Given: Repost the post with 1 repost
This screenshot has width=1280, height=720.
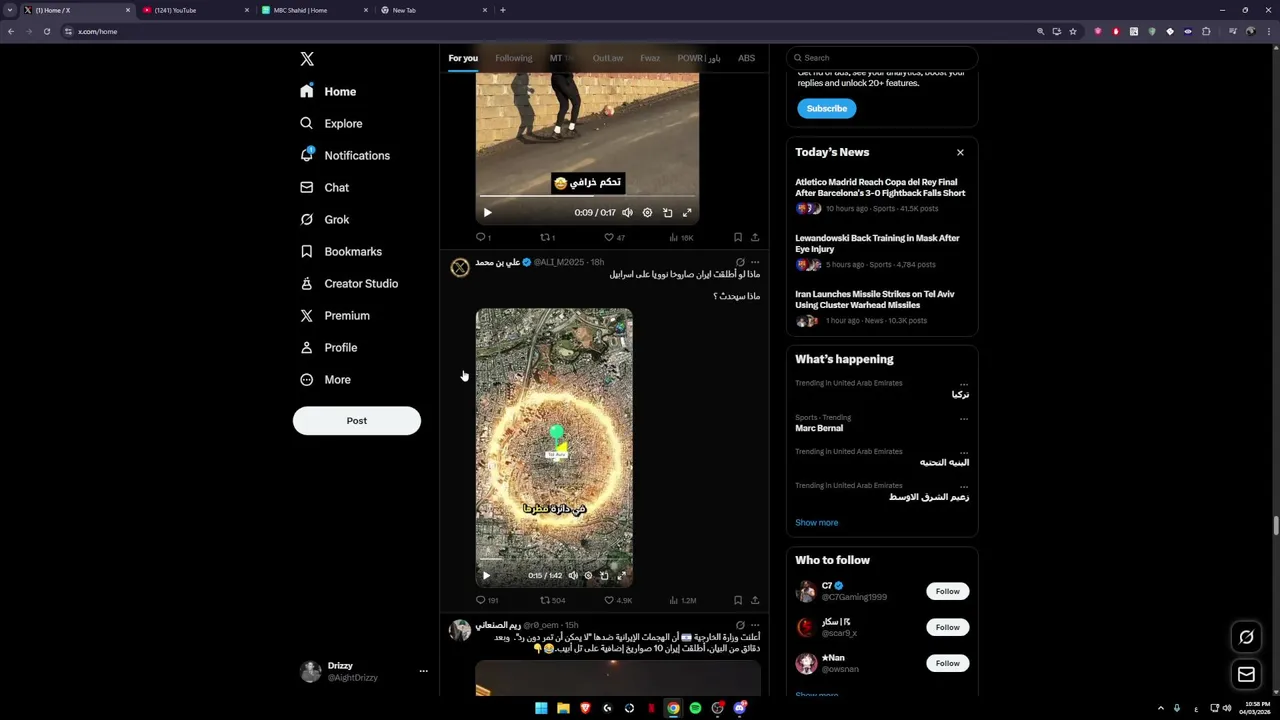Looking at the screenshot, I should tap(547, 237).
